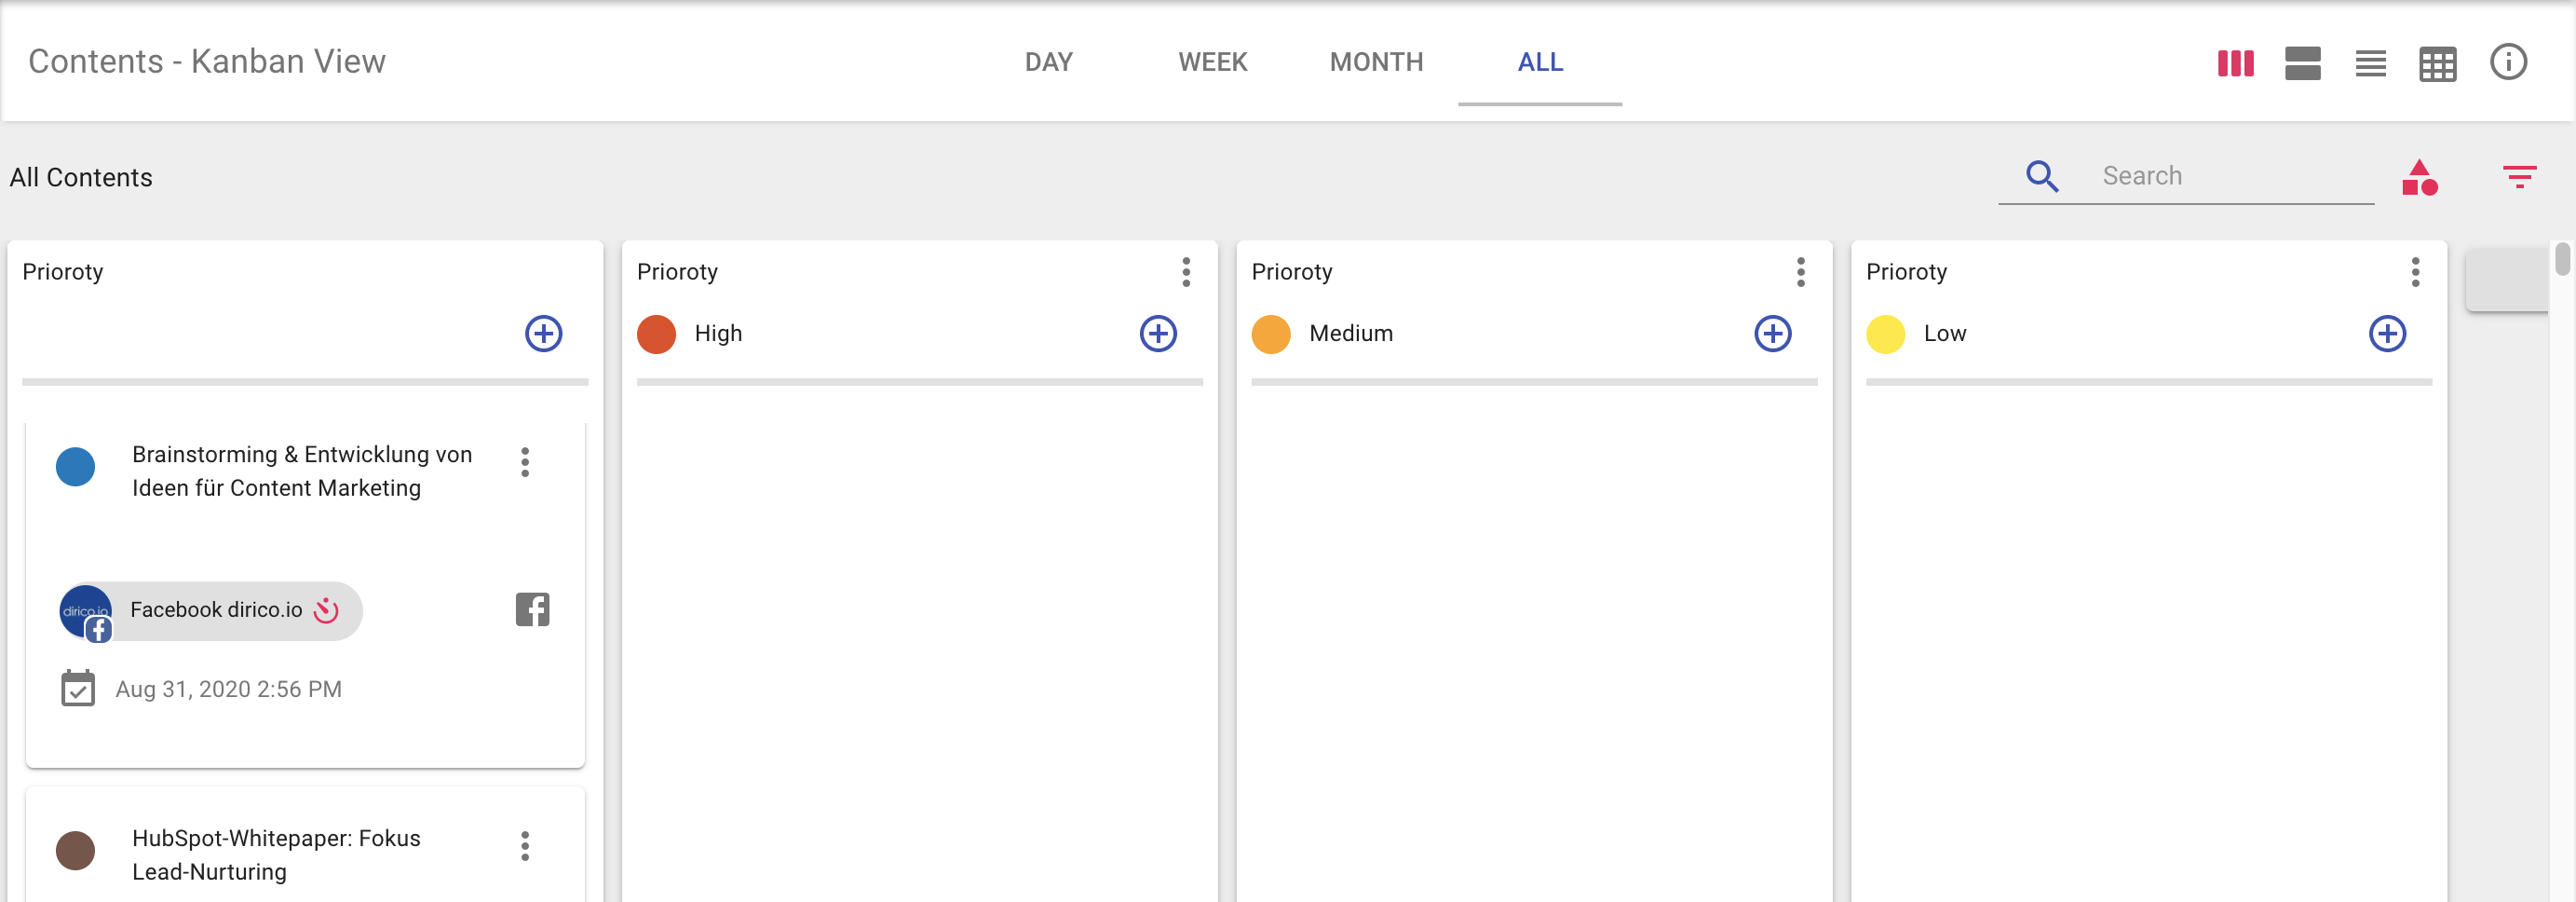Select the ALL tab
This screenshot has width=2576, height=902.
1540,62
